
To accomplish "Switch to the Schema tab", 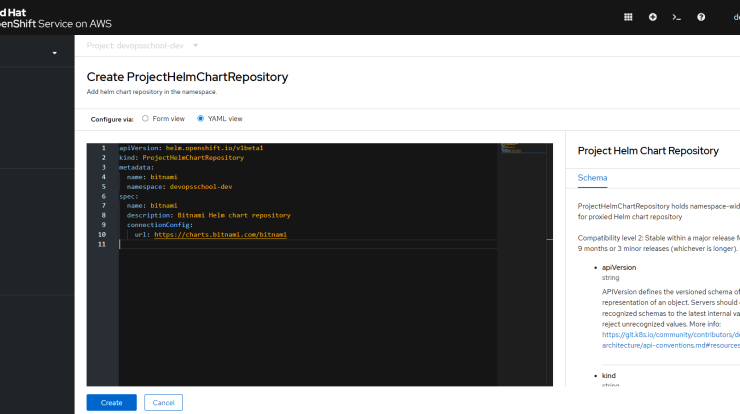I will click(x=592, y=178).
